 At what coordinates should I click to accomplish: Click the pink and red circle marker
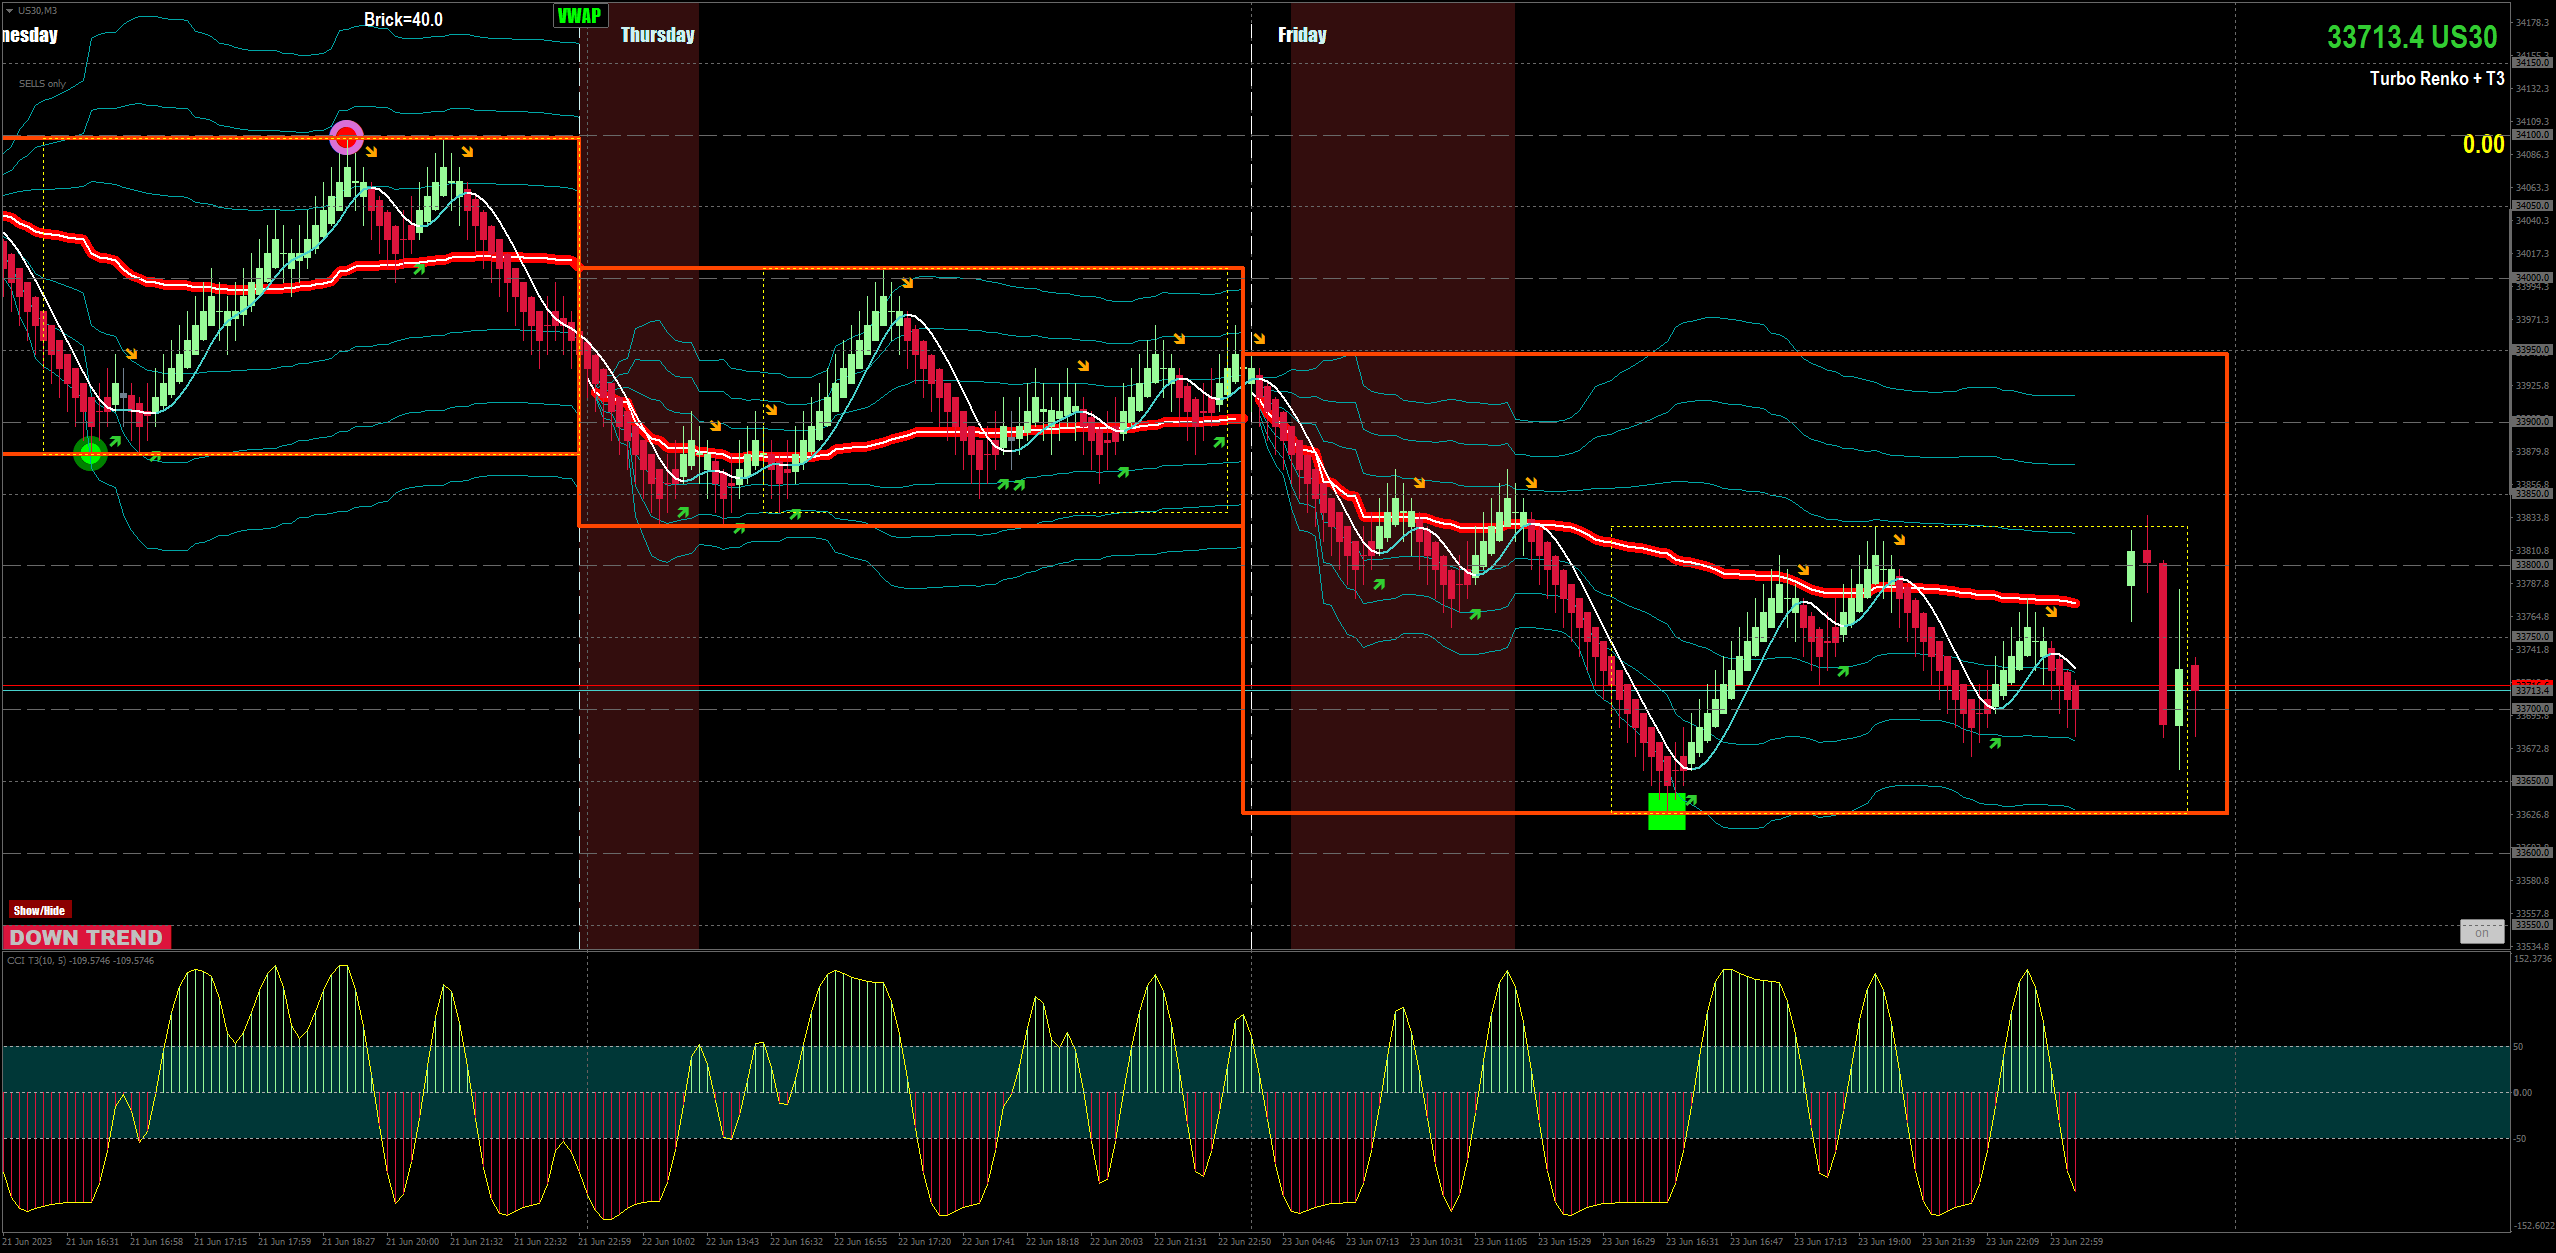[347, 137]
